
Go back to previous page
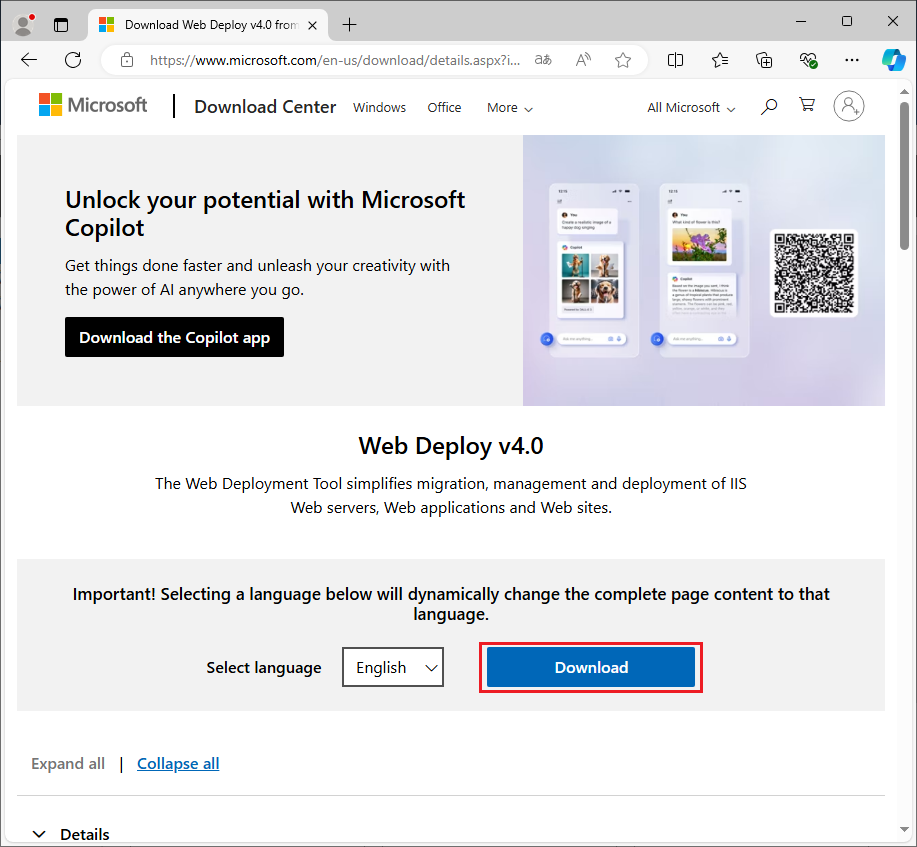pos(29,60)
